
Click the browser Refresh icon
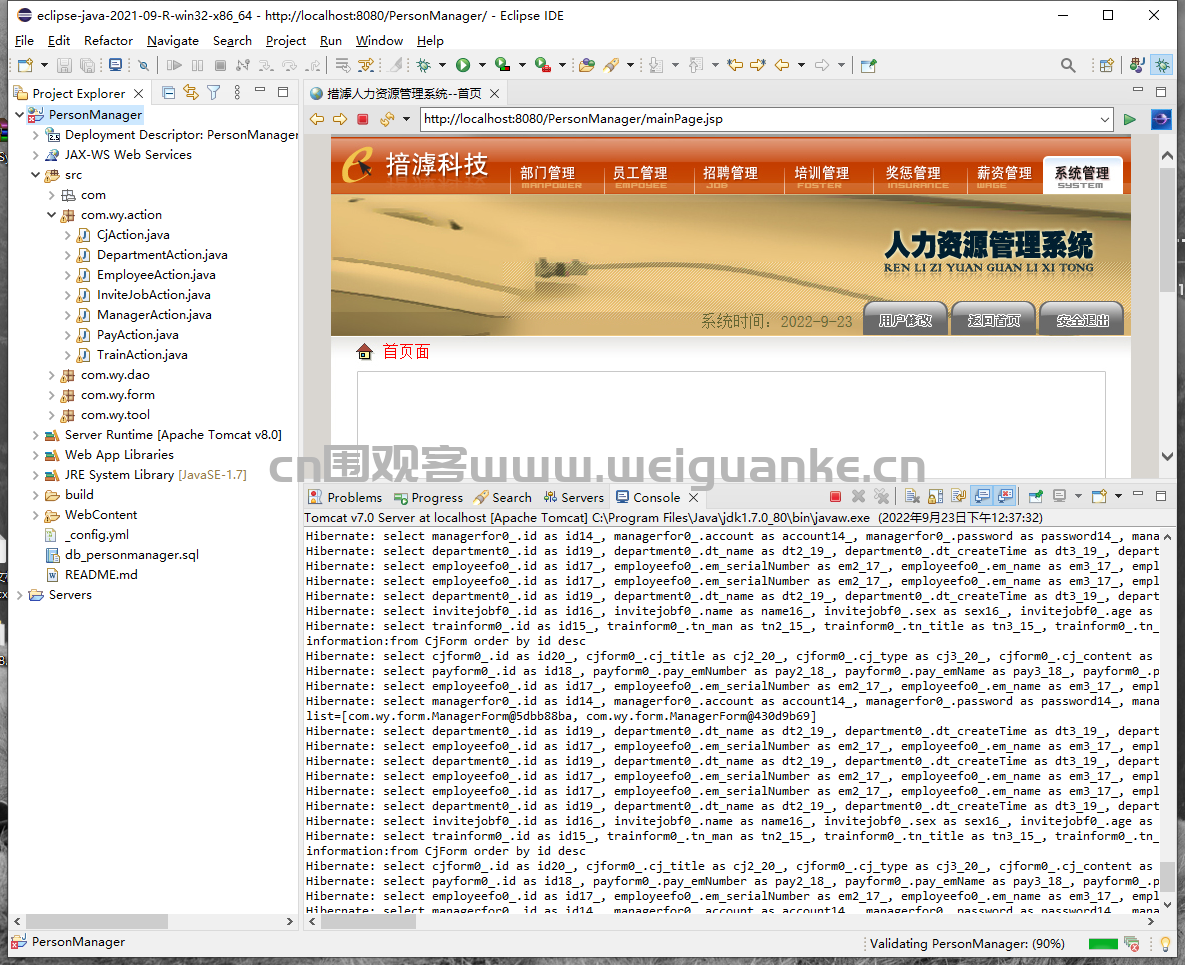[x=387, y=119]
